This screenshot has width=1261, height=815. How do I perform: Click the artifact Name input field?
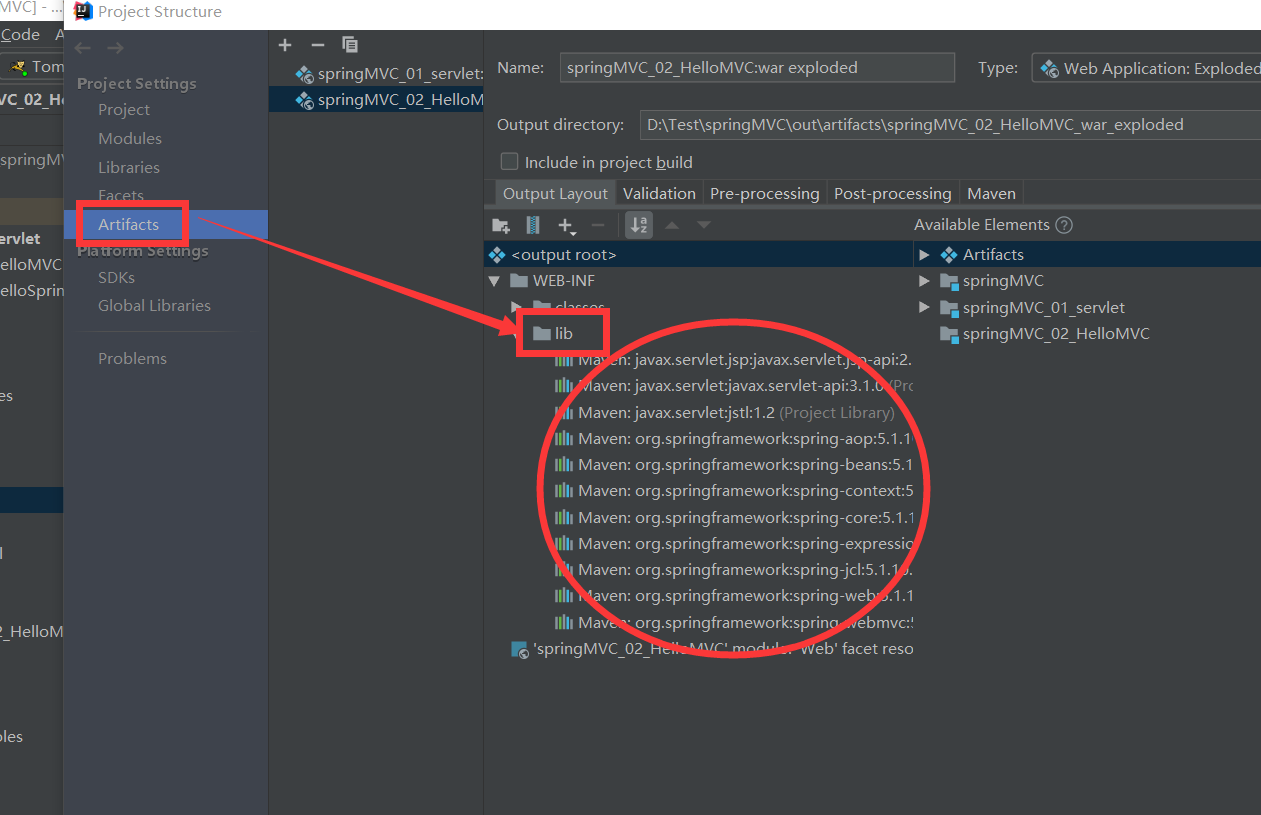pos(757,68)
